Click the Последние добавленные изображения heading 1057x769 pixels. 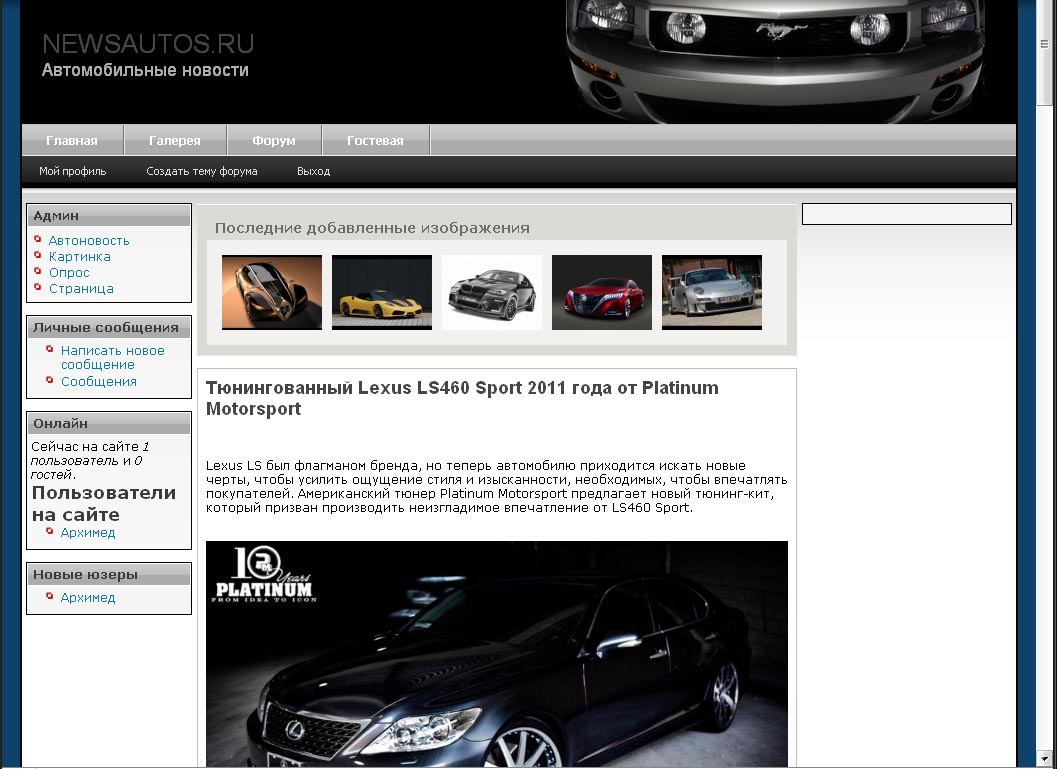(x=372, y=228)
